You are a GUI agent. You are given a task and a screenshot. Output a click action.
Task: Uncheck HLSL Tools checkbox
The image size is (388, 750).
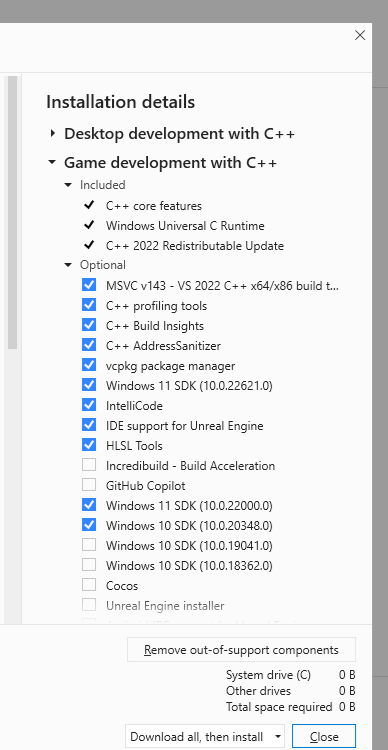tap(89, 445)
